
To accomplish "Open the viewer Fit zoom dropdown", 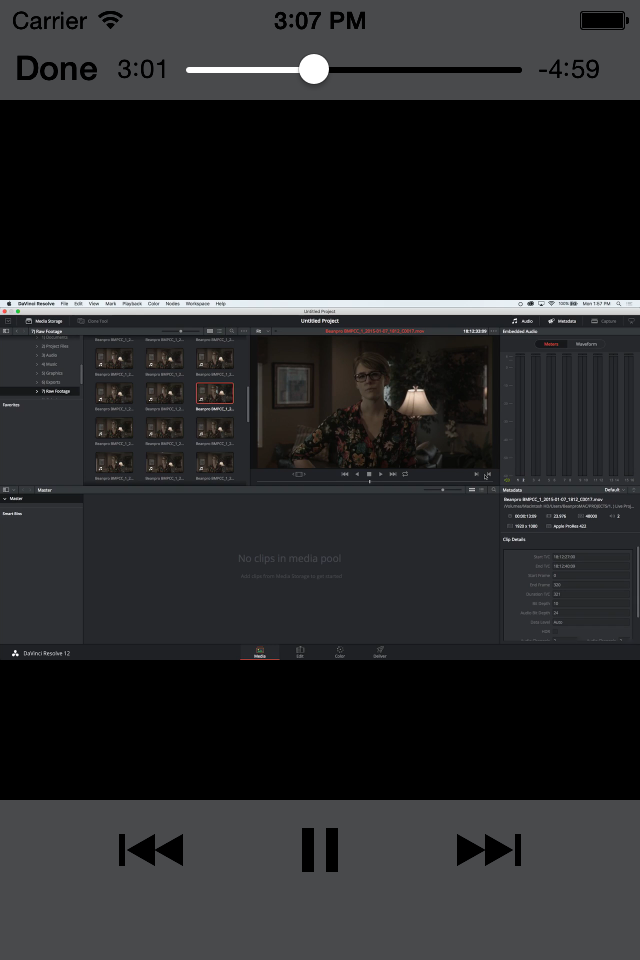I will coord(262,331).
